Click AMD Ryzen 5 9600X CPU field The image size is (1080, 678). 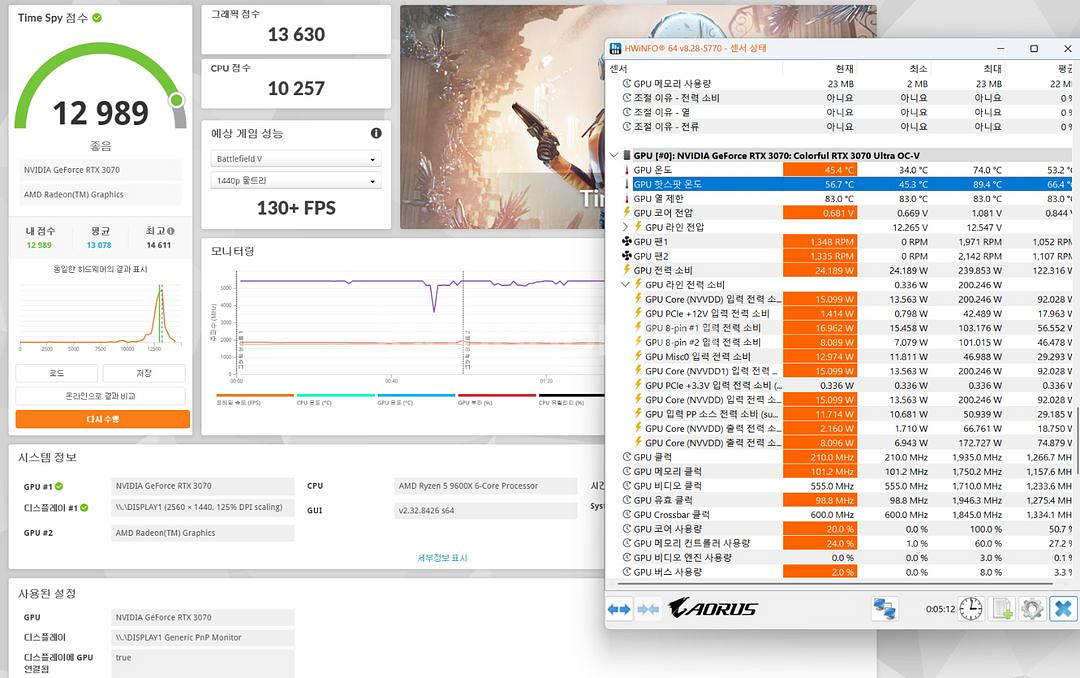[x=486, y=486]
